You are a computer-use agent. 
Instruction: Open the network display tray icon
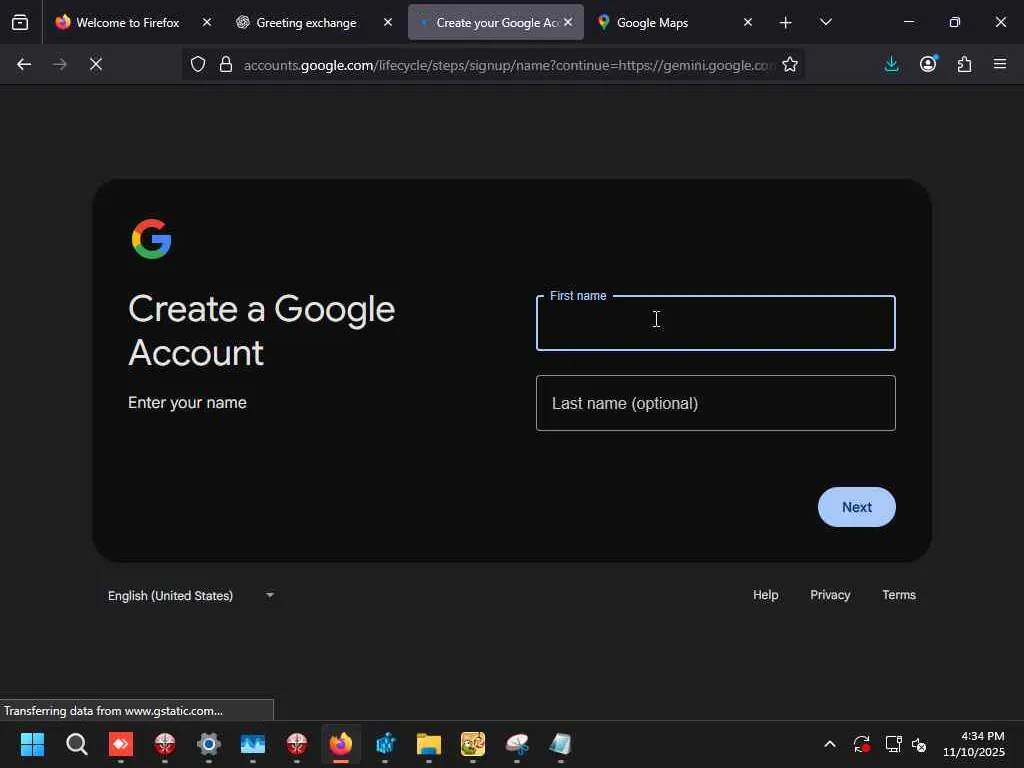click(x=893, y=744)
